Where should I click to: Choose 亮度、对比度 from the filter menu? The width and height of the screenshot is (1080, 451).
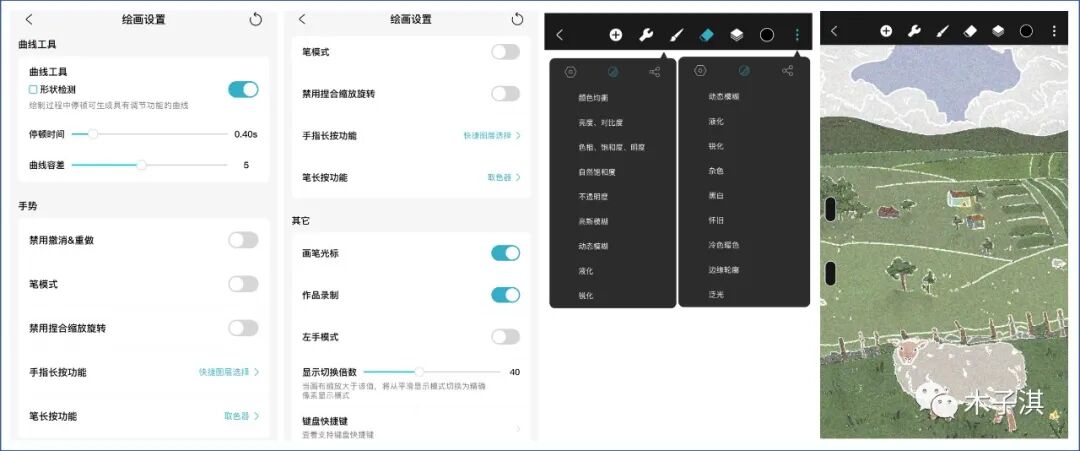601,123
